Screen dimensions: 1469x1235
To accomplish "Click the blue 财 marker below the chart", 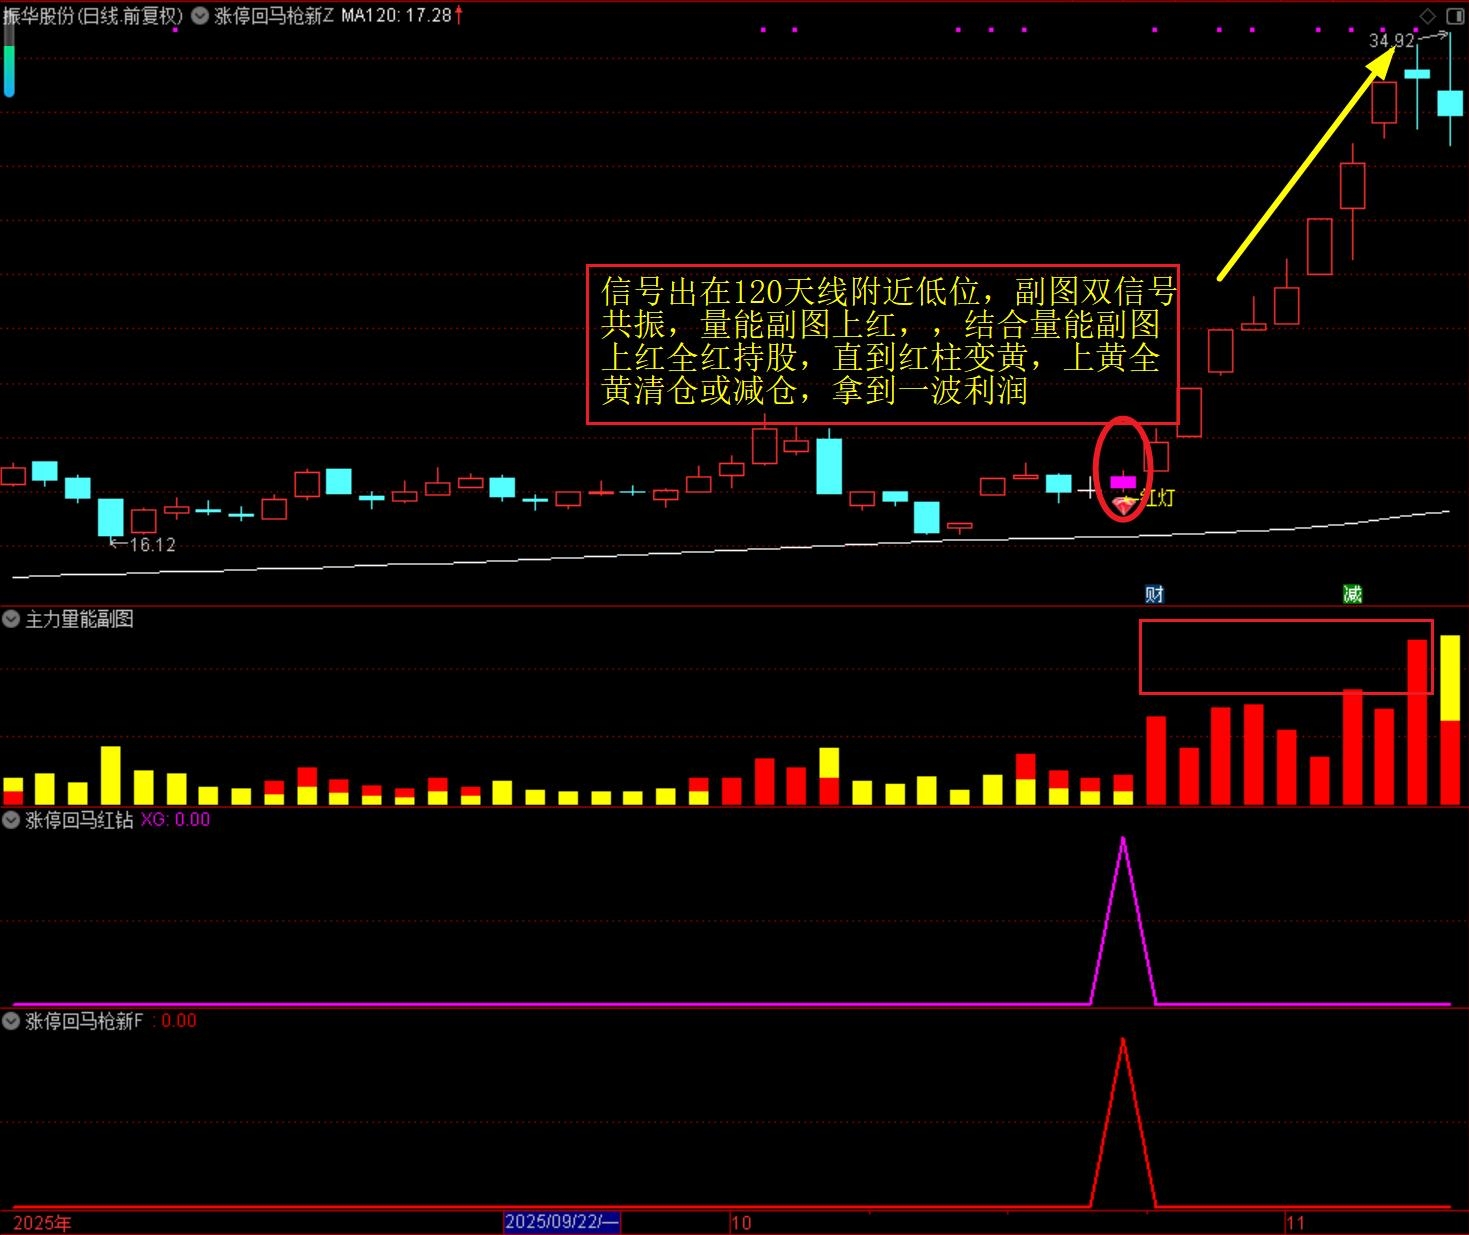I will point(1154,594).
